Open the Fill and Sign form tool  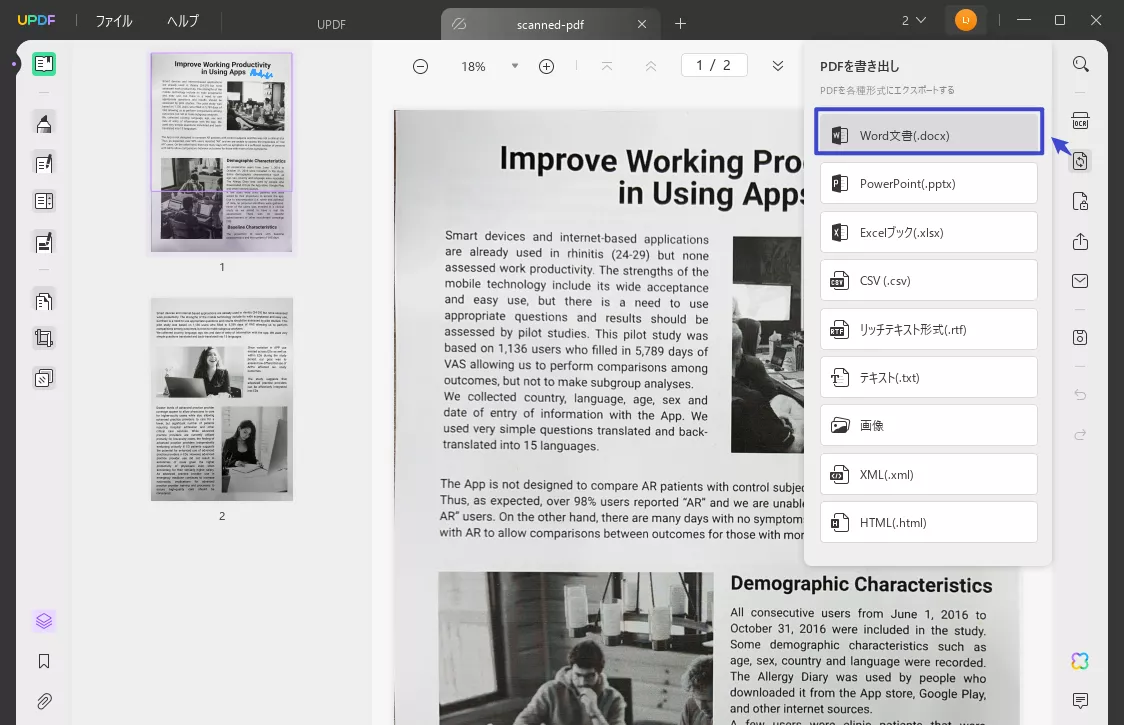tap(44, 242)
